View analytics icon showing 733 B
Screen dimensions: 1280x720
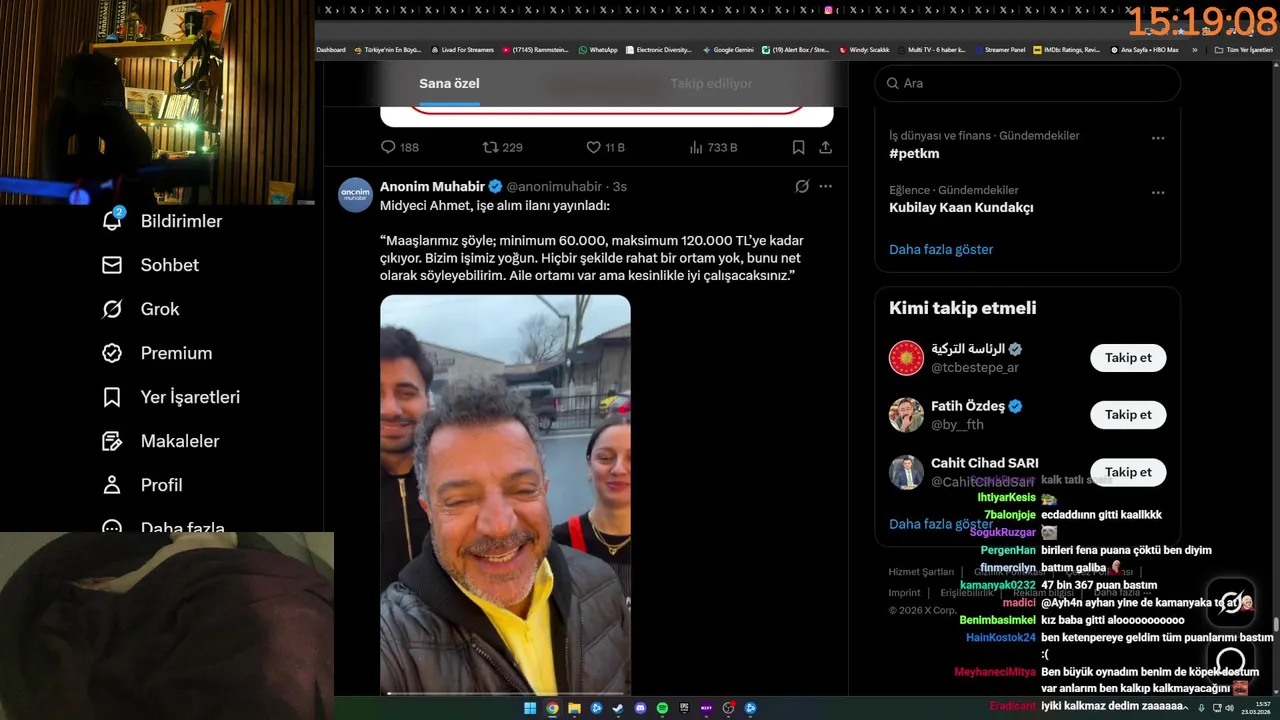click(x=696, y=147)
